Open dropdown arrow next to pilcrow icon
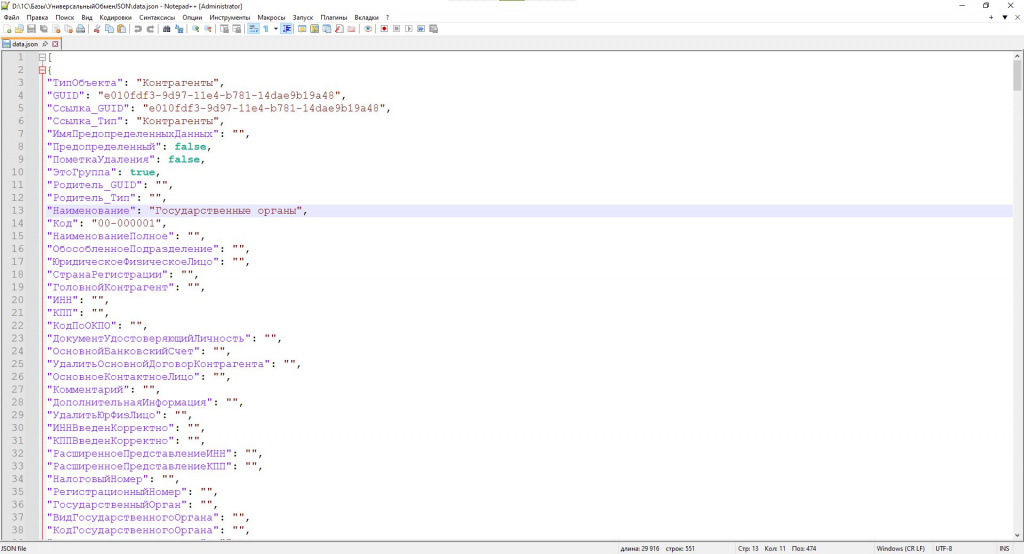The image size is (1024, 554). [x=276, y=29]
